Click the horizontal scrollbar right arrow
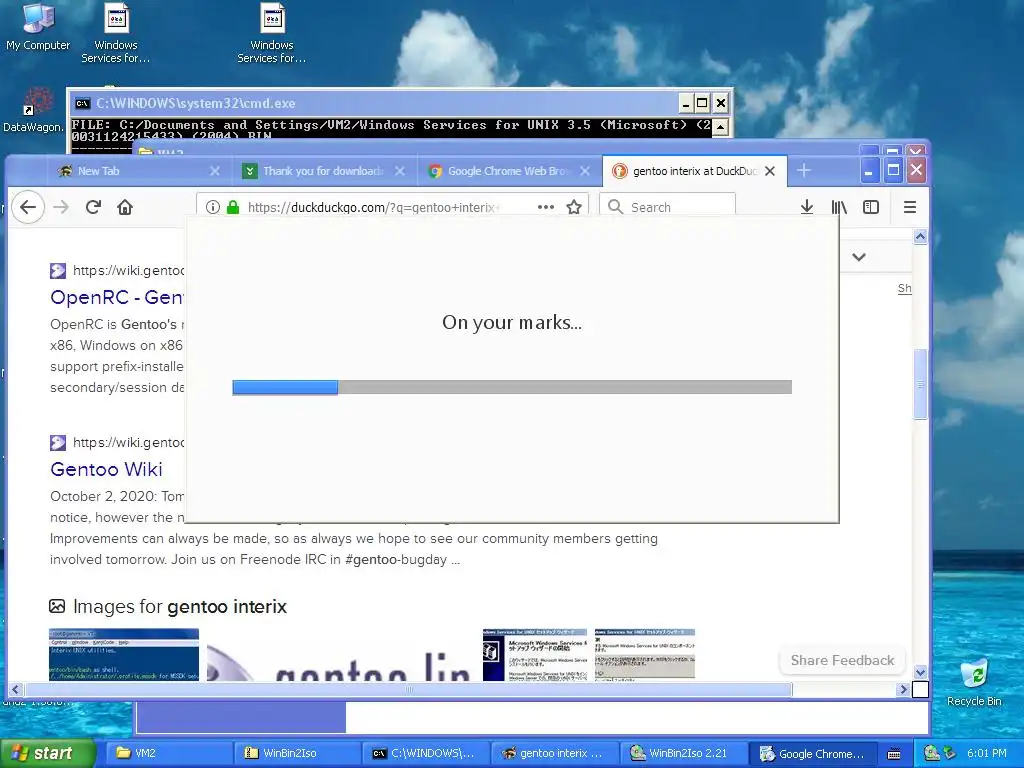Screen dimensions: 1024x768 pyautogui.click(x=904, y=689)
